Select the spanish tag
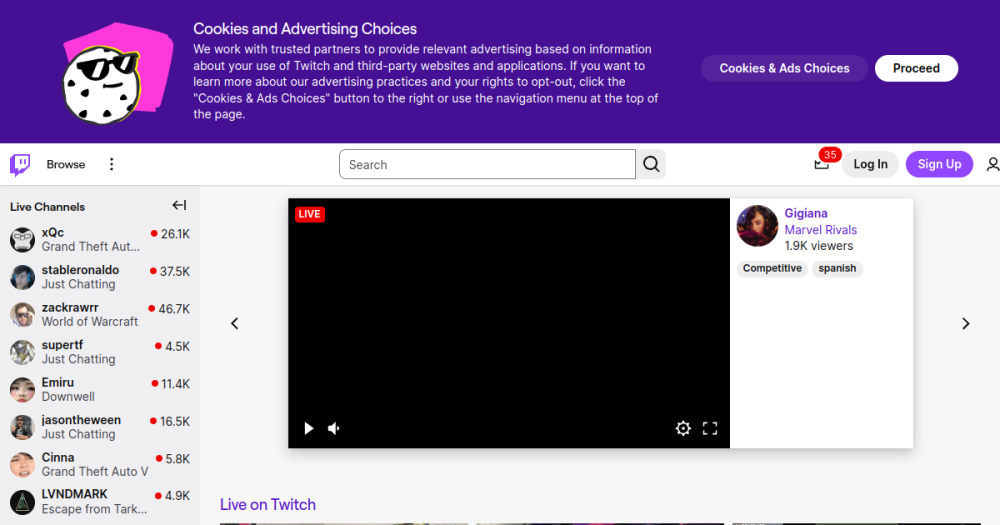The image size is (1000, 525). (x=837, y=269)
